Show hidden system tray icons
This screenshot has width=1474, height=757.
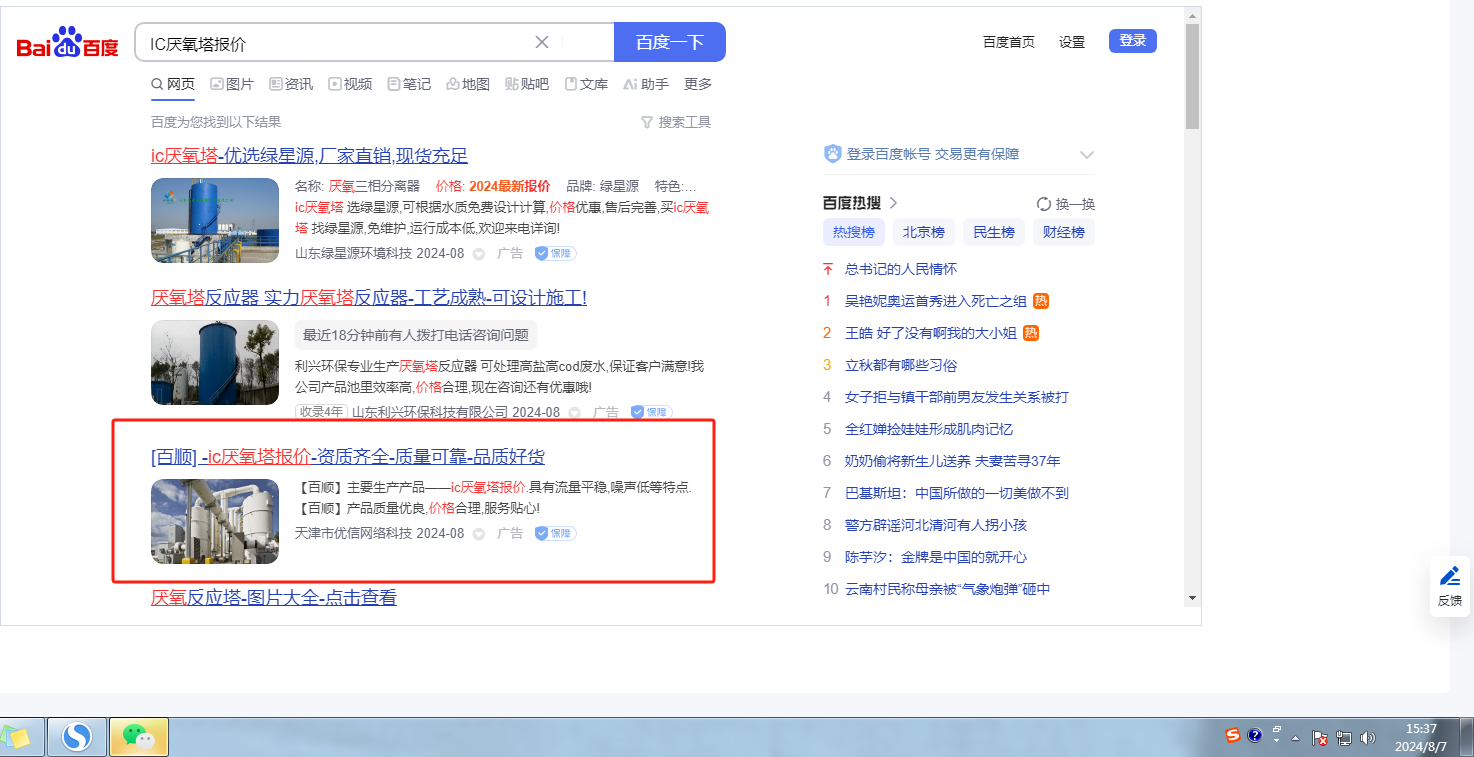pyautogui.click(x=1296, y=738)
